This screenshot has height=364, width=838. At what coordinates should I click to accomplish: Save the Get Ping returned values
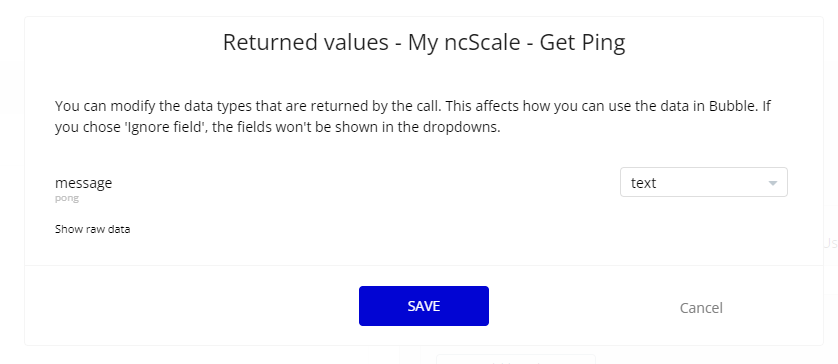423,306
